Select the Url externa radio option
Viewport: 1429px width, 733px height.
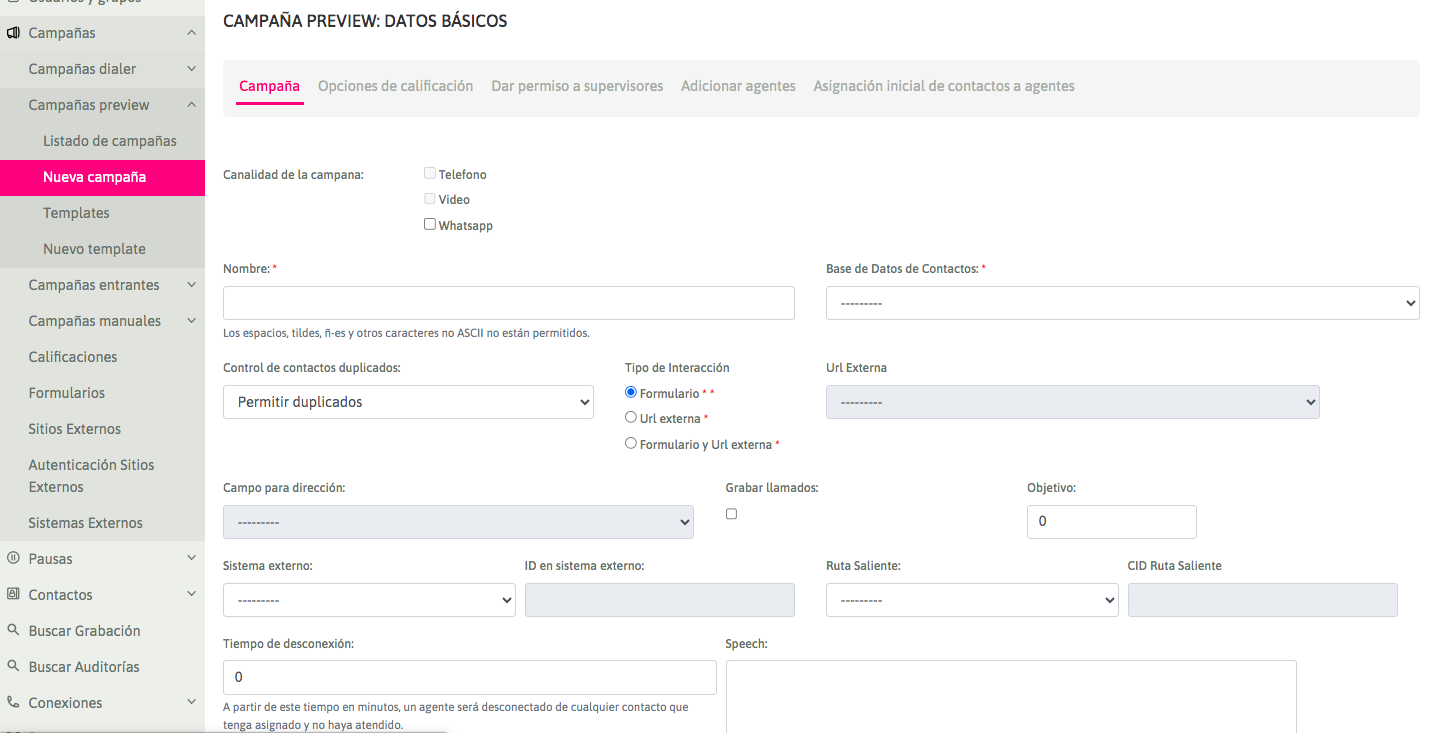631,418
